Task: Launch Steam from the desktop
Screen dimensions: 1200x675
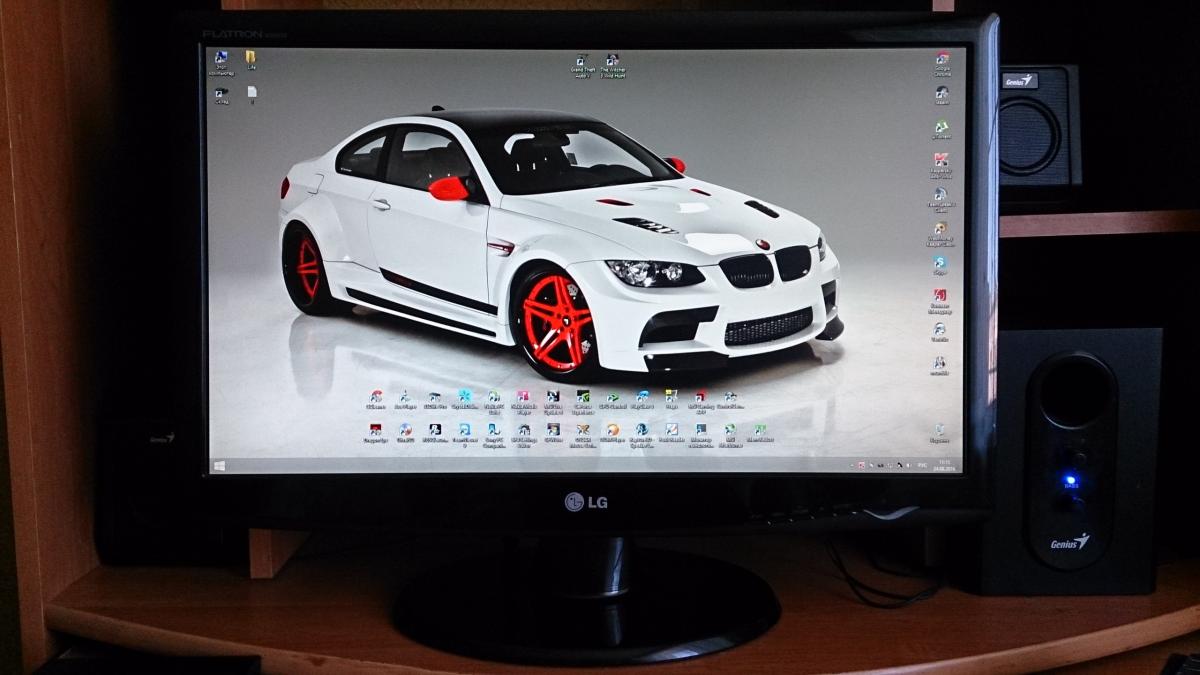Action: 941,94
